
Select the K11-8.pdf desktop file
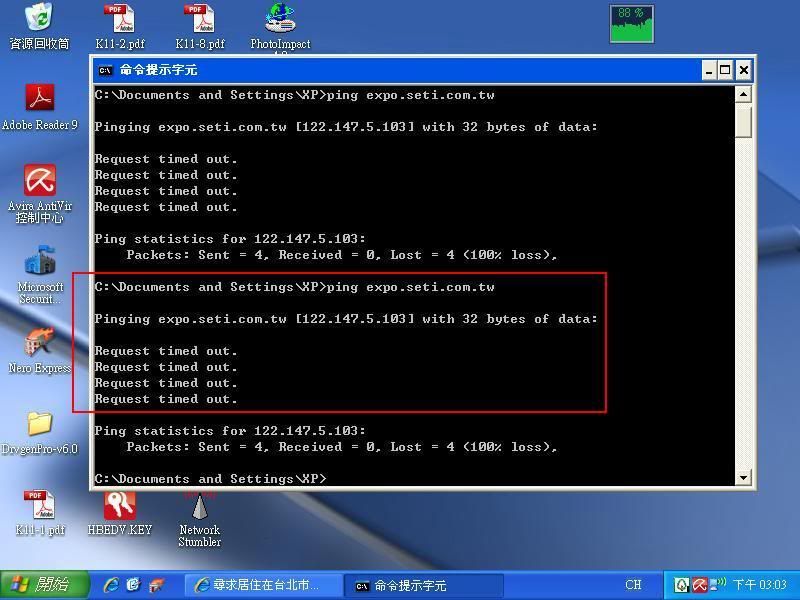point(199,19)
